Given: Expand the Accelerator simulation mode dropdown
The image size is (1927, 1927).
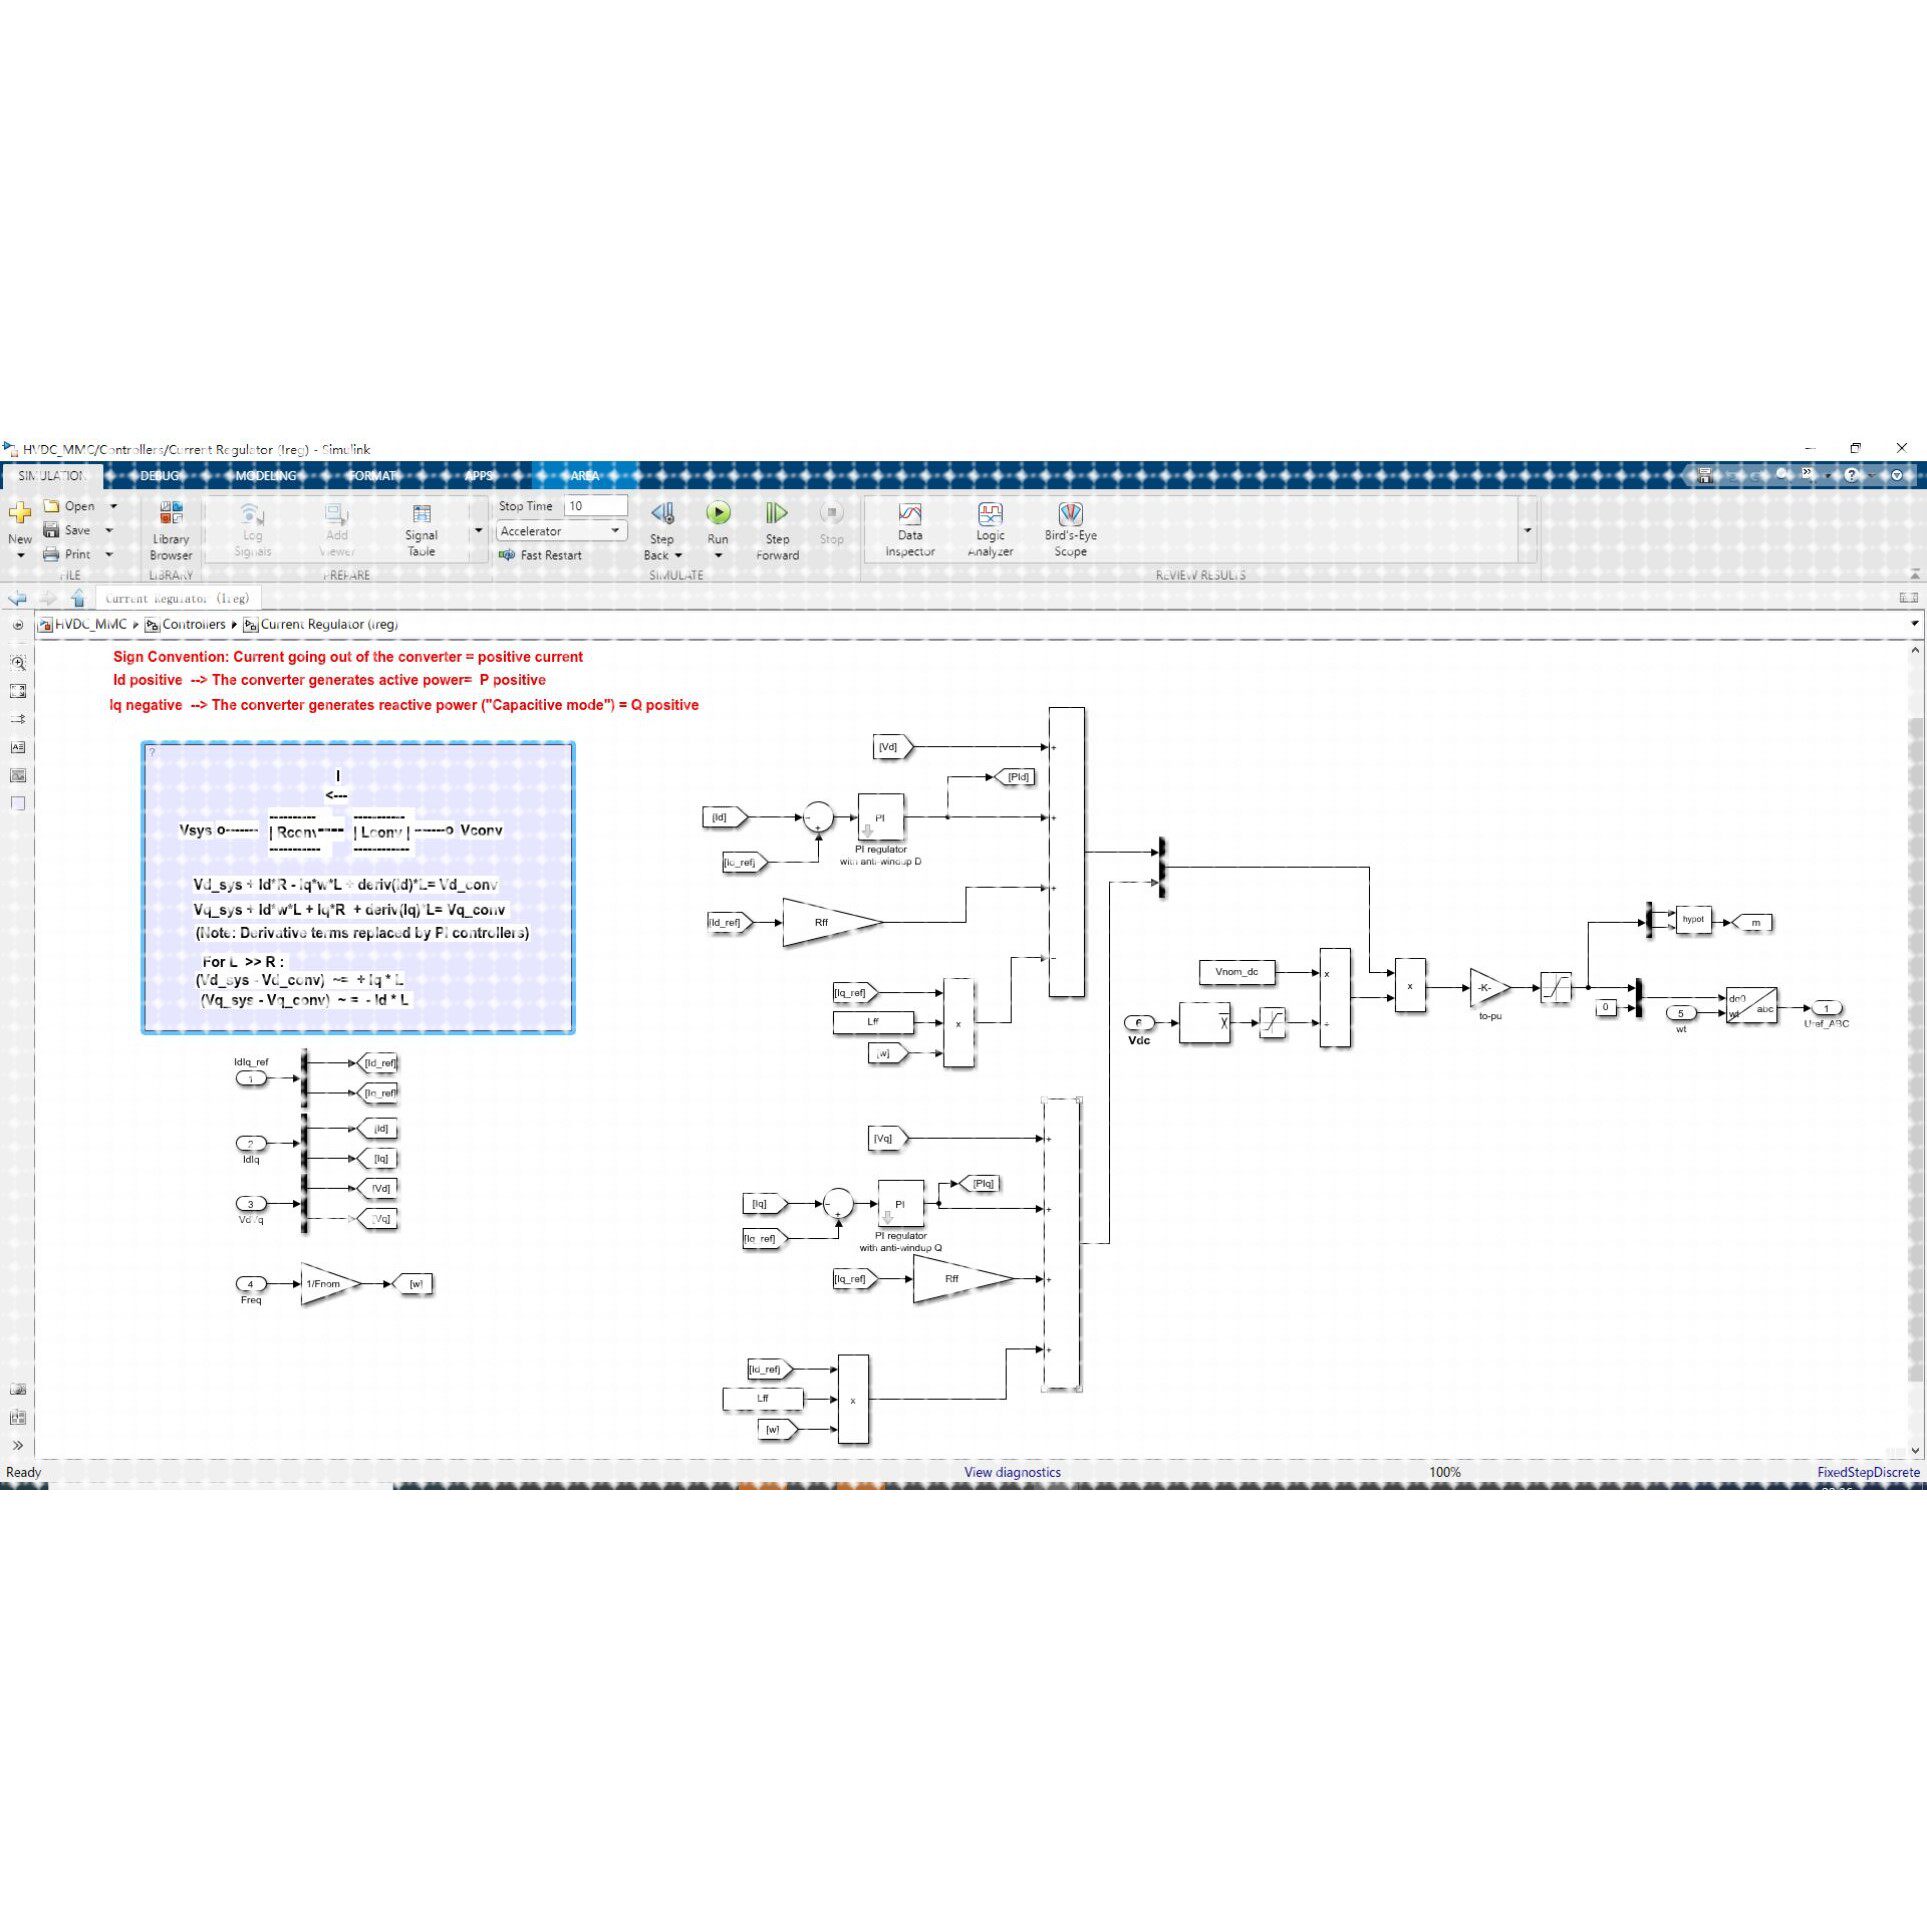Looking at the screenshot, I should point(615,531).
